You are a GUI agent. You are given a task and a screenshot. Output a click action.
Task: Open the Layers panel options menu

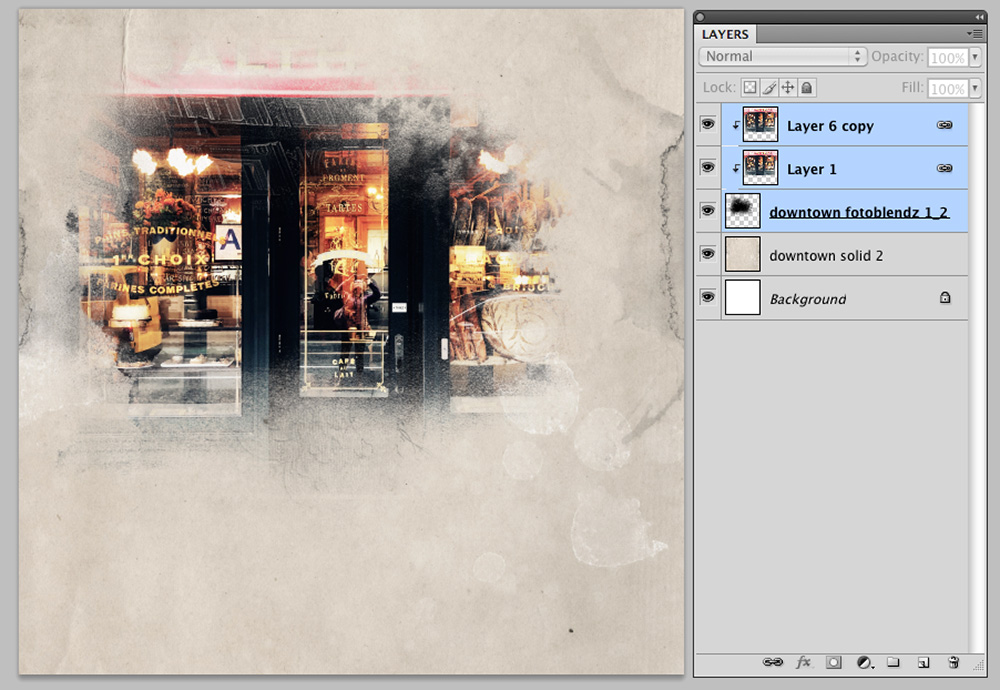974,33
